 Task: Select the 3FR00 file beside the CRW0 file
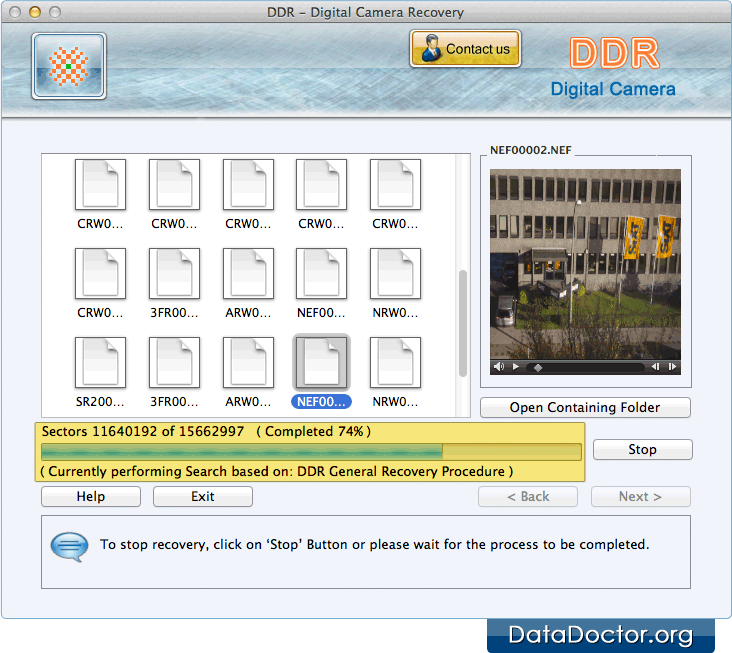click(174, 274)
